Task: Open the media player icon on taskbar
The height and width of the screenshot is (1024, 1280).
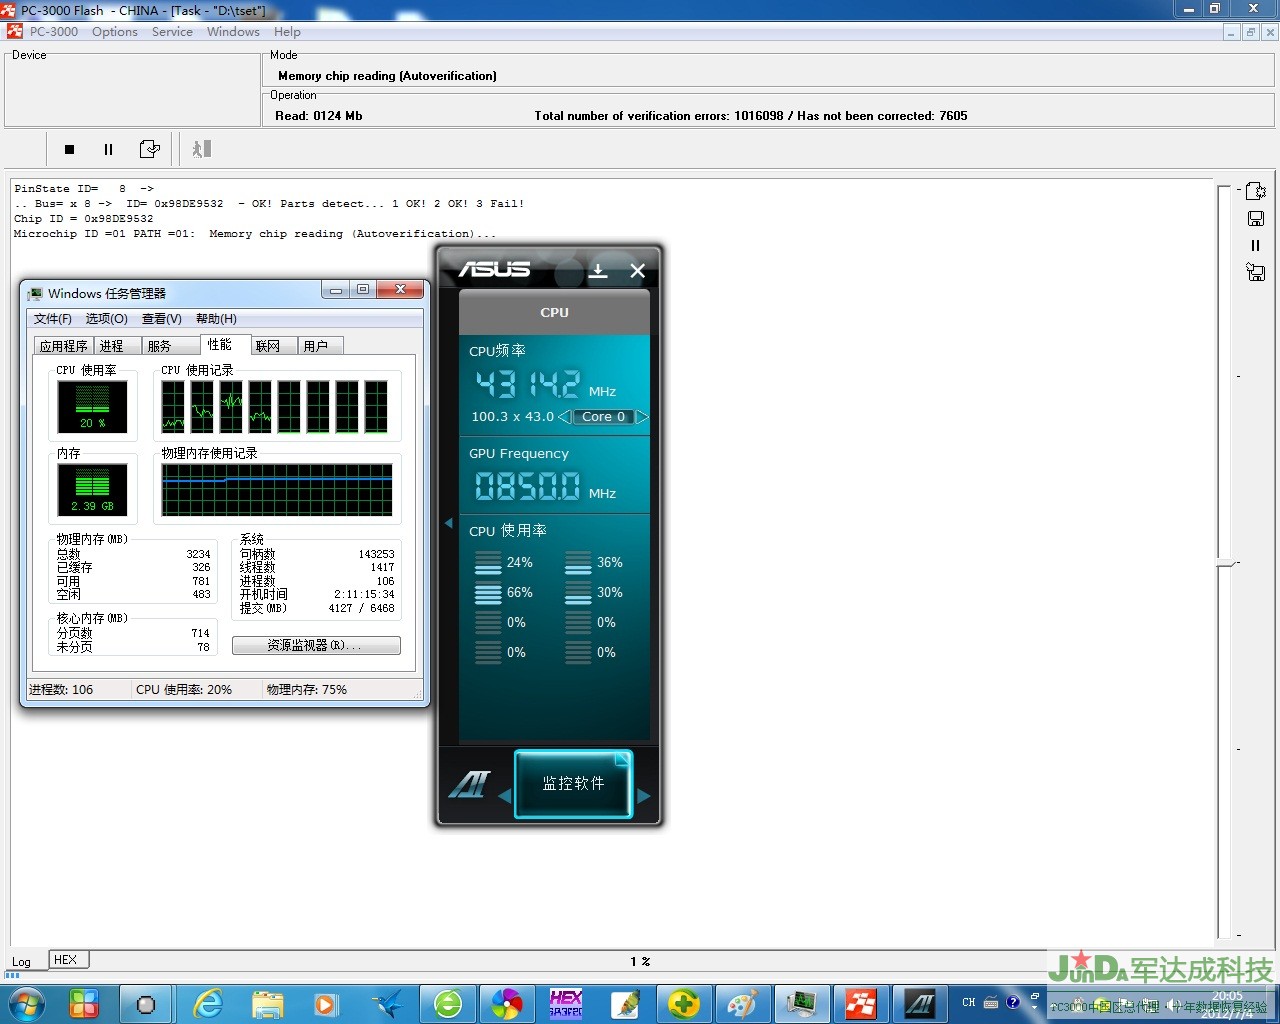Action: [x=326, y=1004]
